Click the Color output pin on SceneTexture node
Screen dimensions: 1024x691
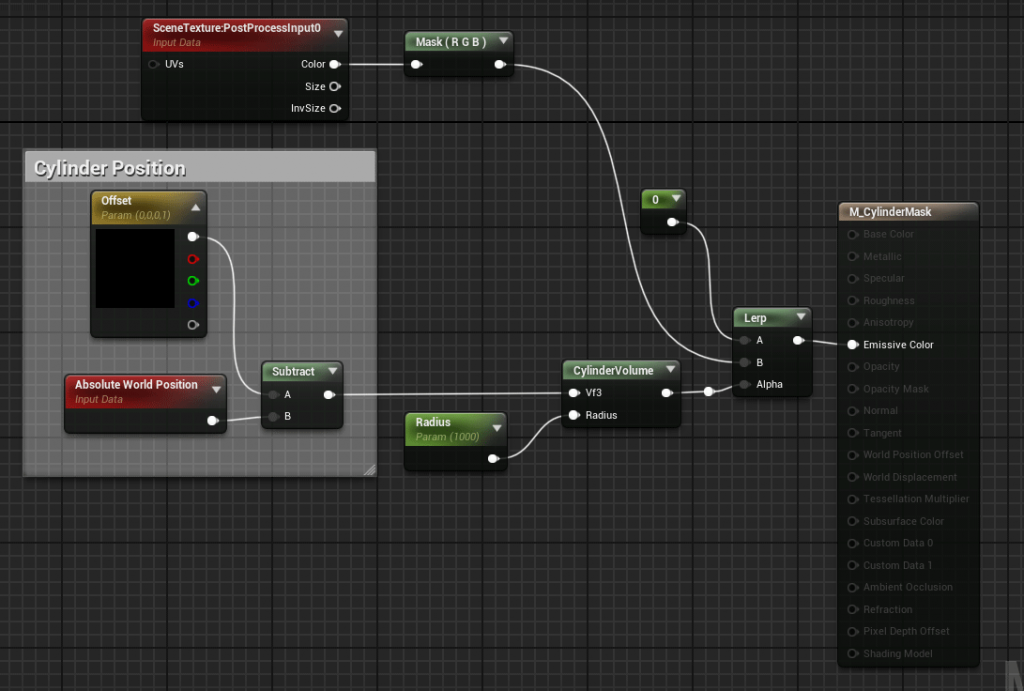click(x=334, y=64)
